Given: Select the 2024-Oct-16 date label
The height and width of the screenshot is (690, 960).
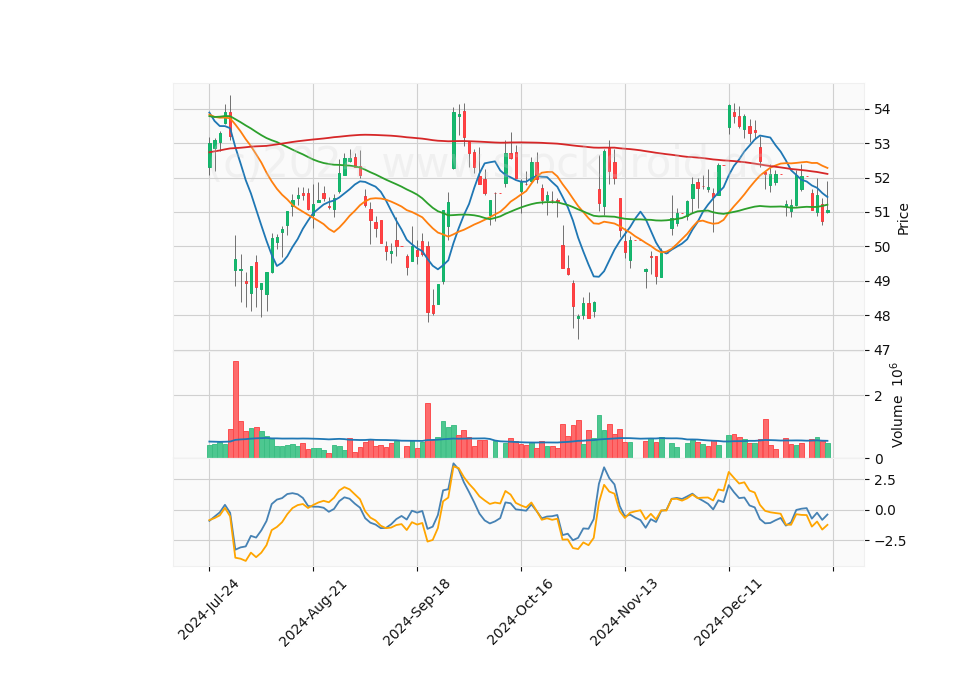Looking at the screenshot, I should coord(520,612).
